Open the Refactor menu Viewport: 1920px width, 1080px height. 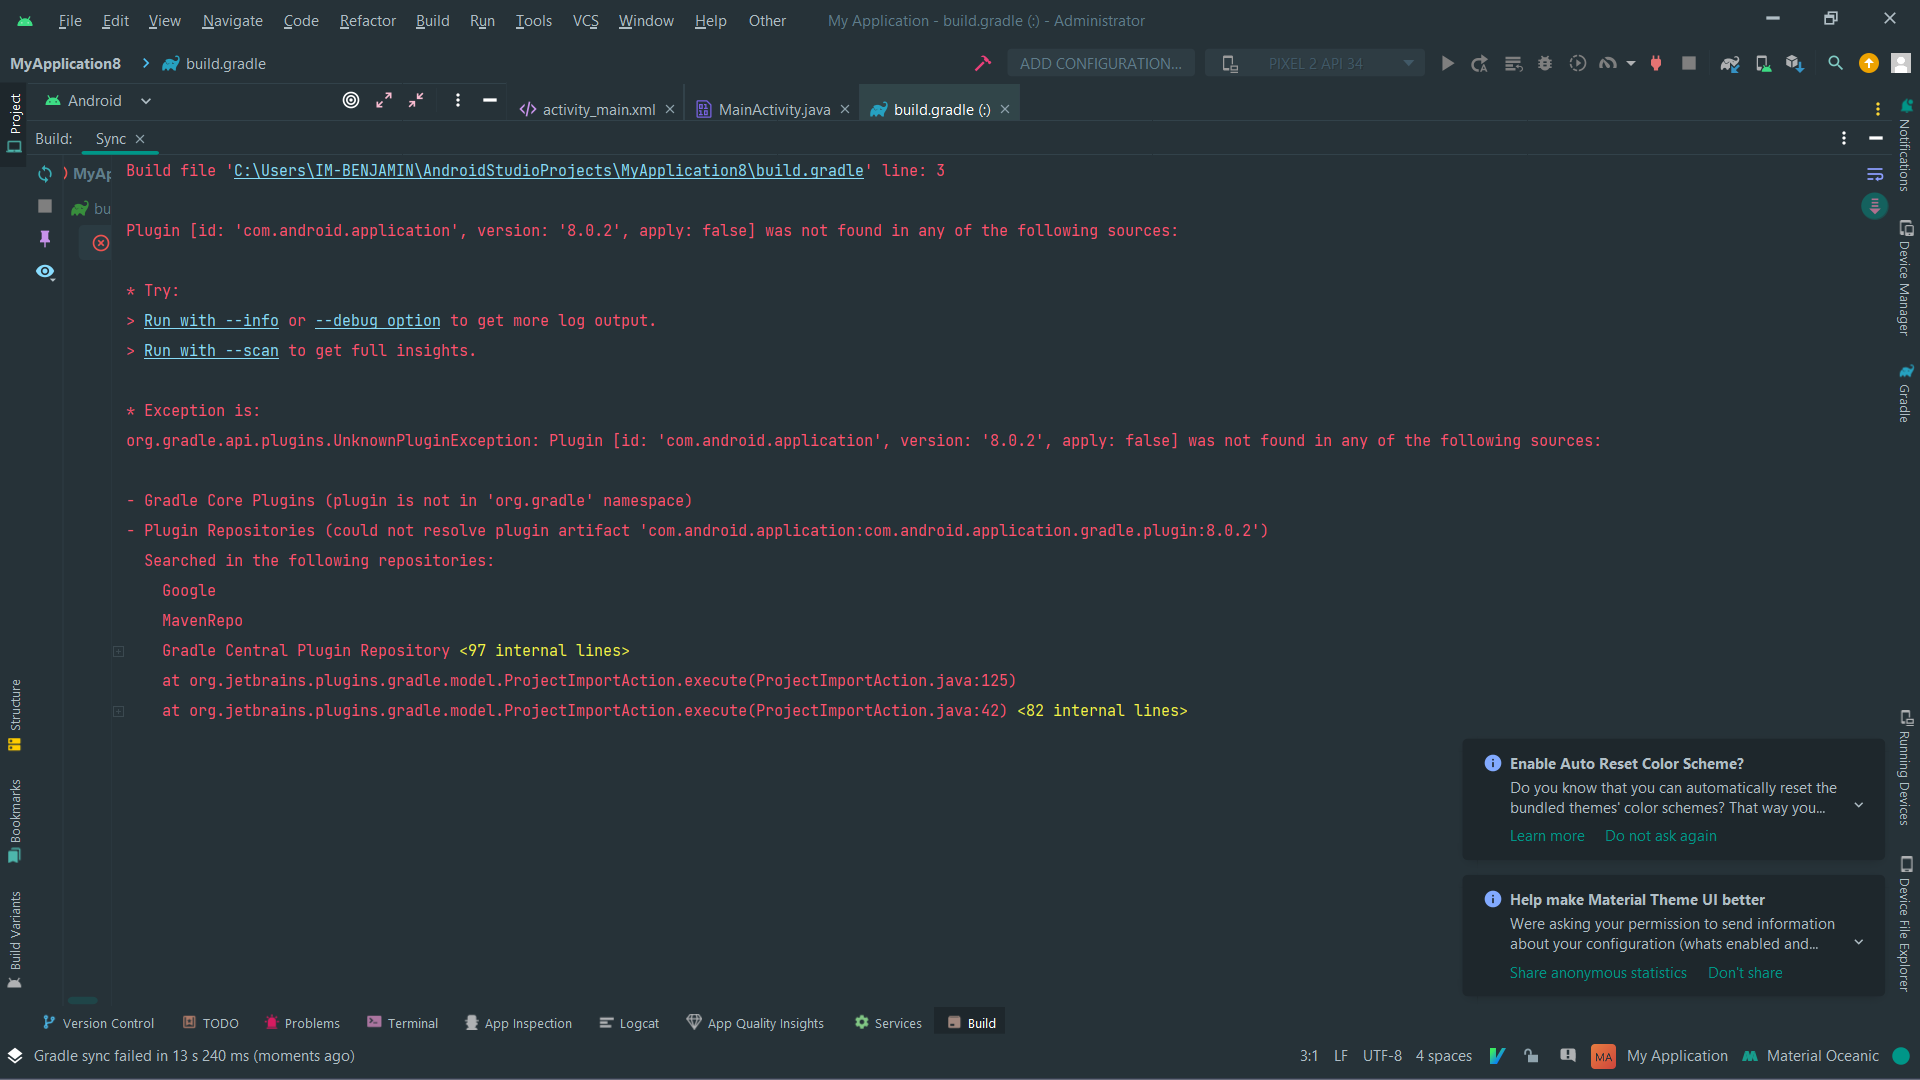tap(367, 20)
